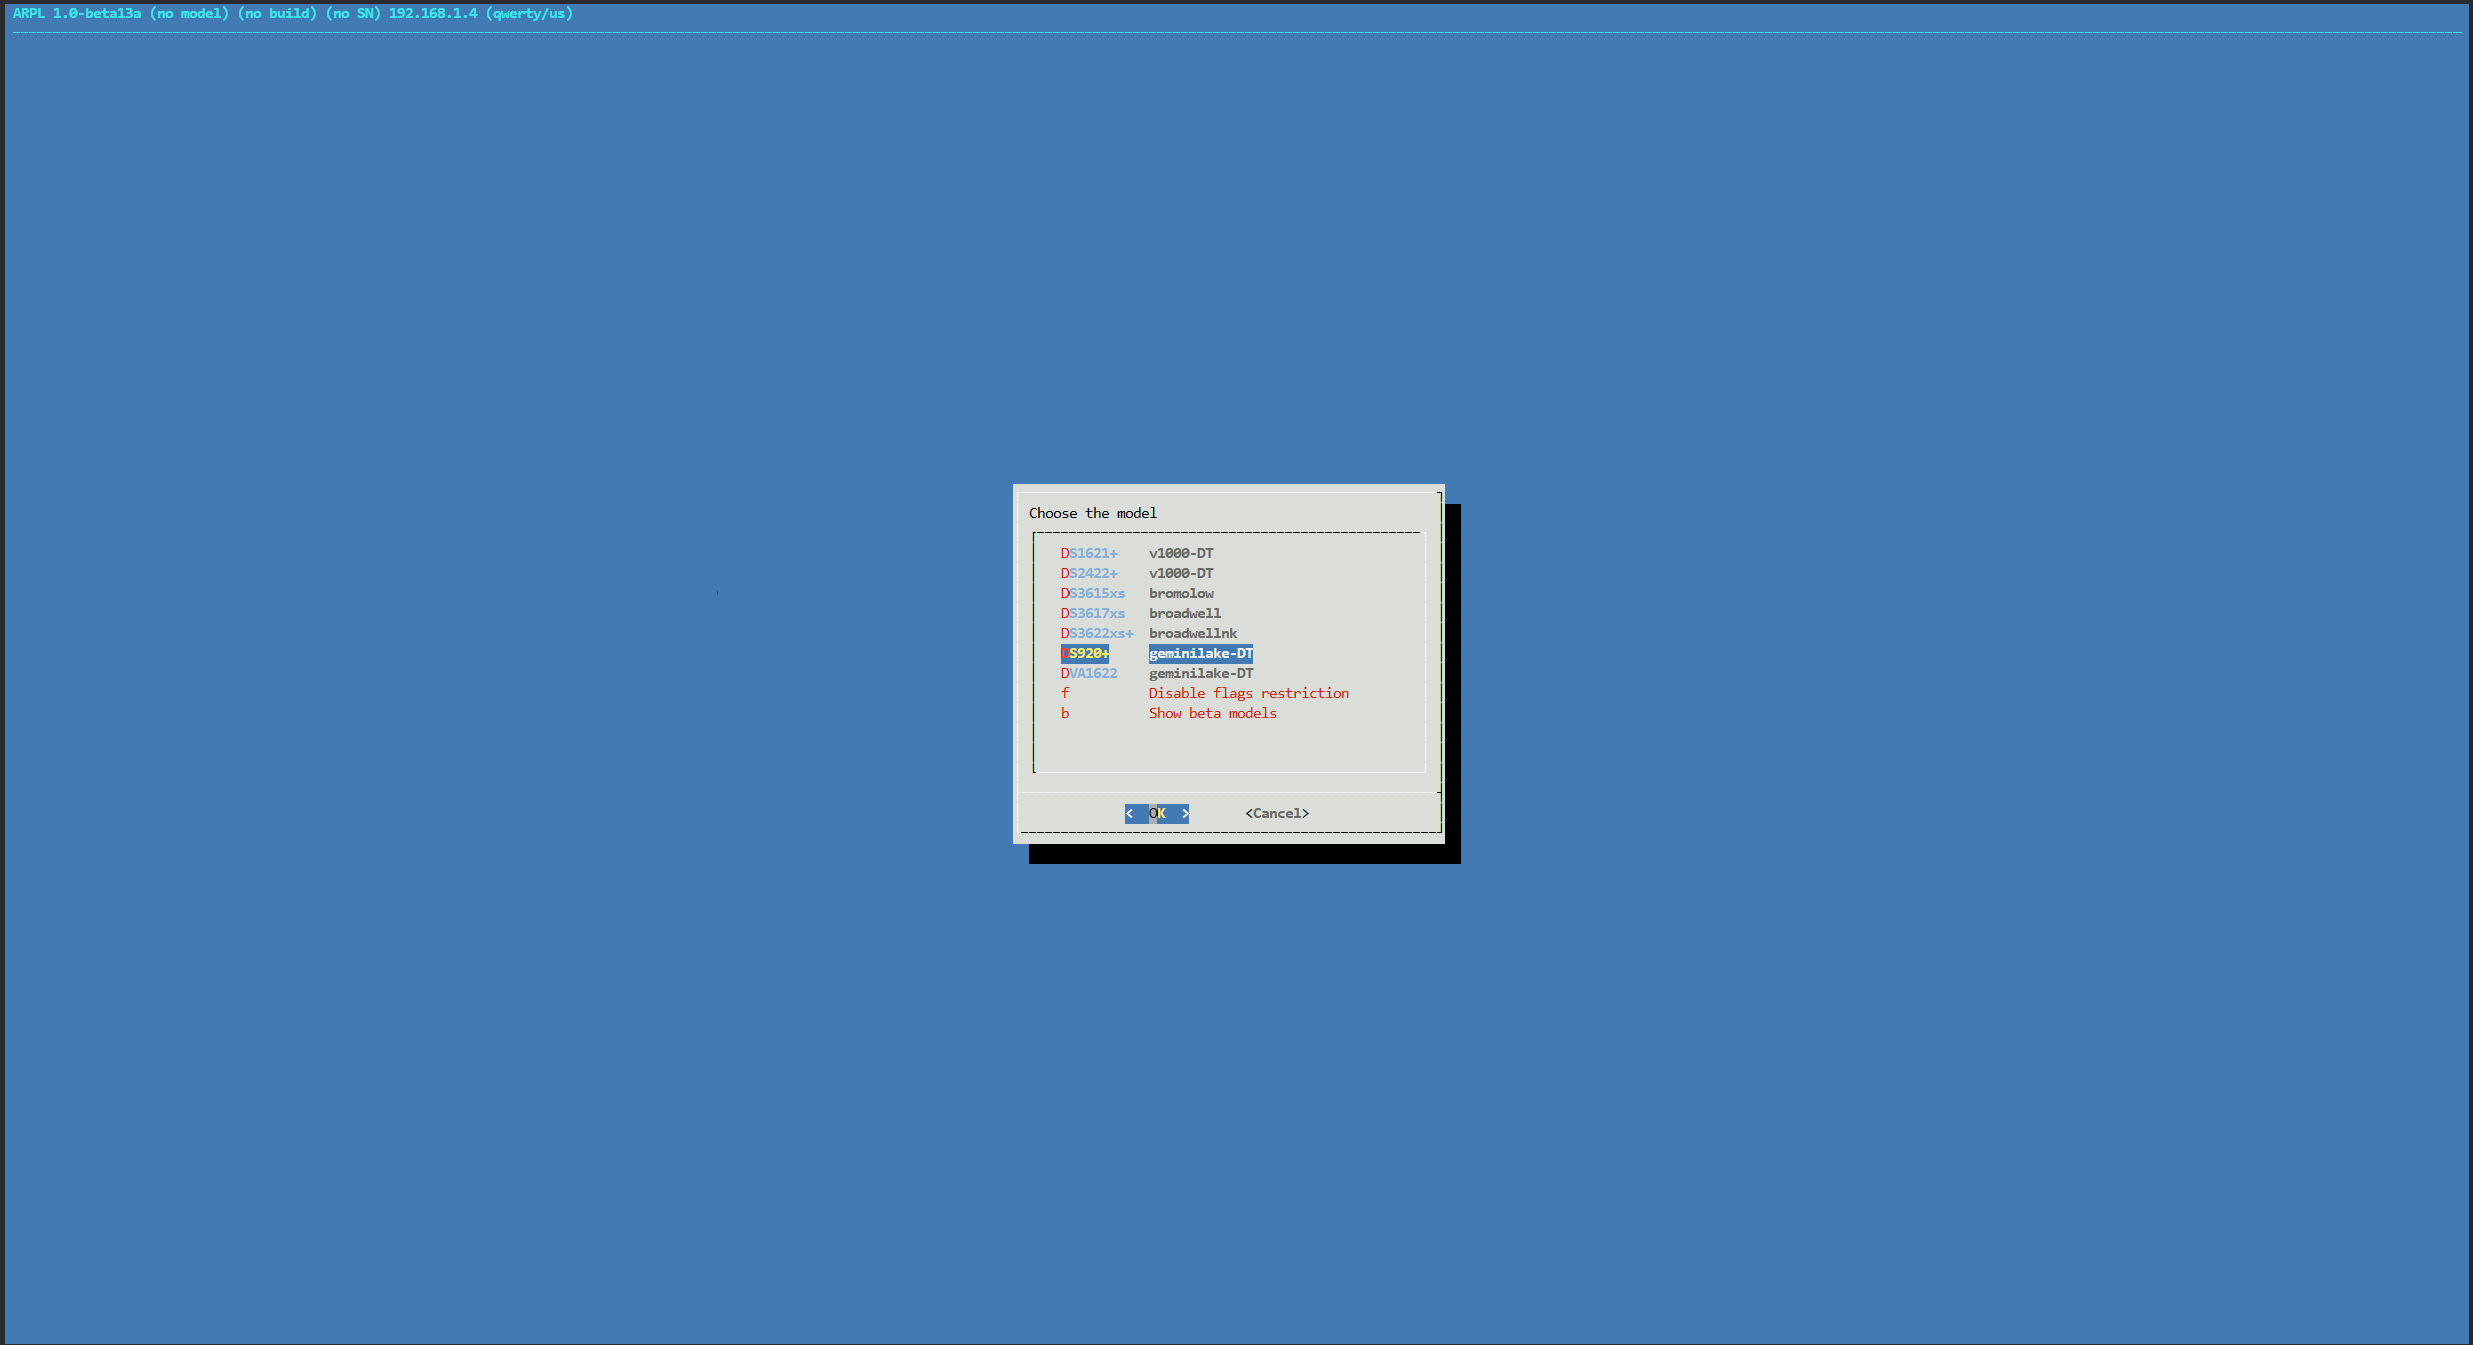Click the 'bromolow' platform text
This screenshot has width=2473, height=1345.
(x=1181, y=593)
